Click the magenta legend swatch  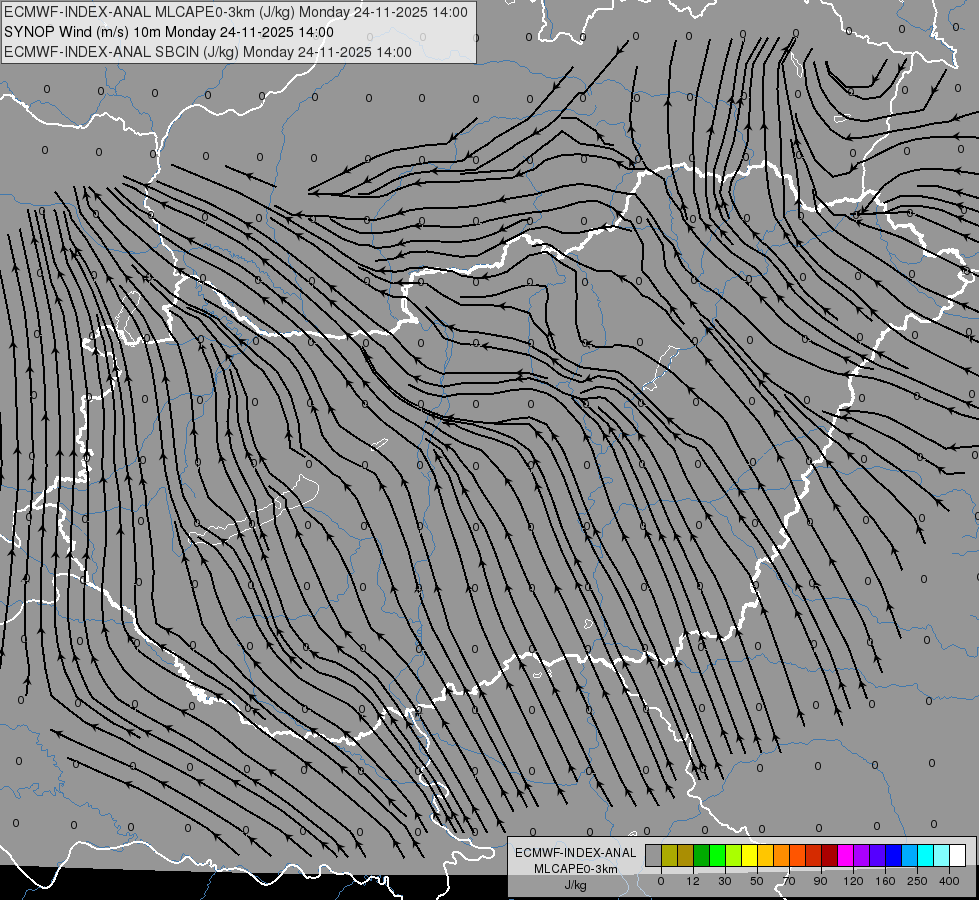coord(846,856)
